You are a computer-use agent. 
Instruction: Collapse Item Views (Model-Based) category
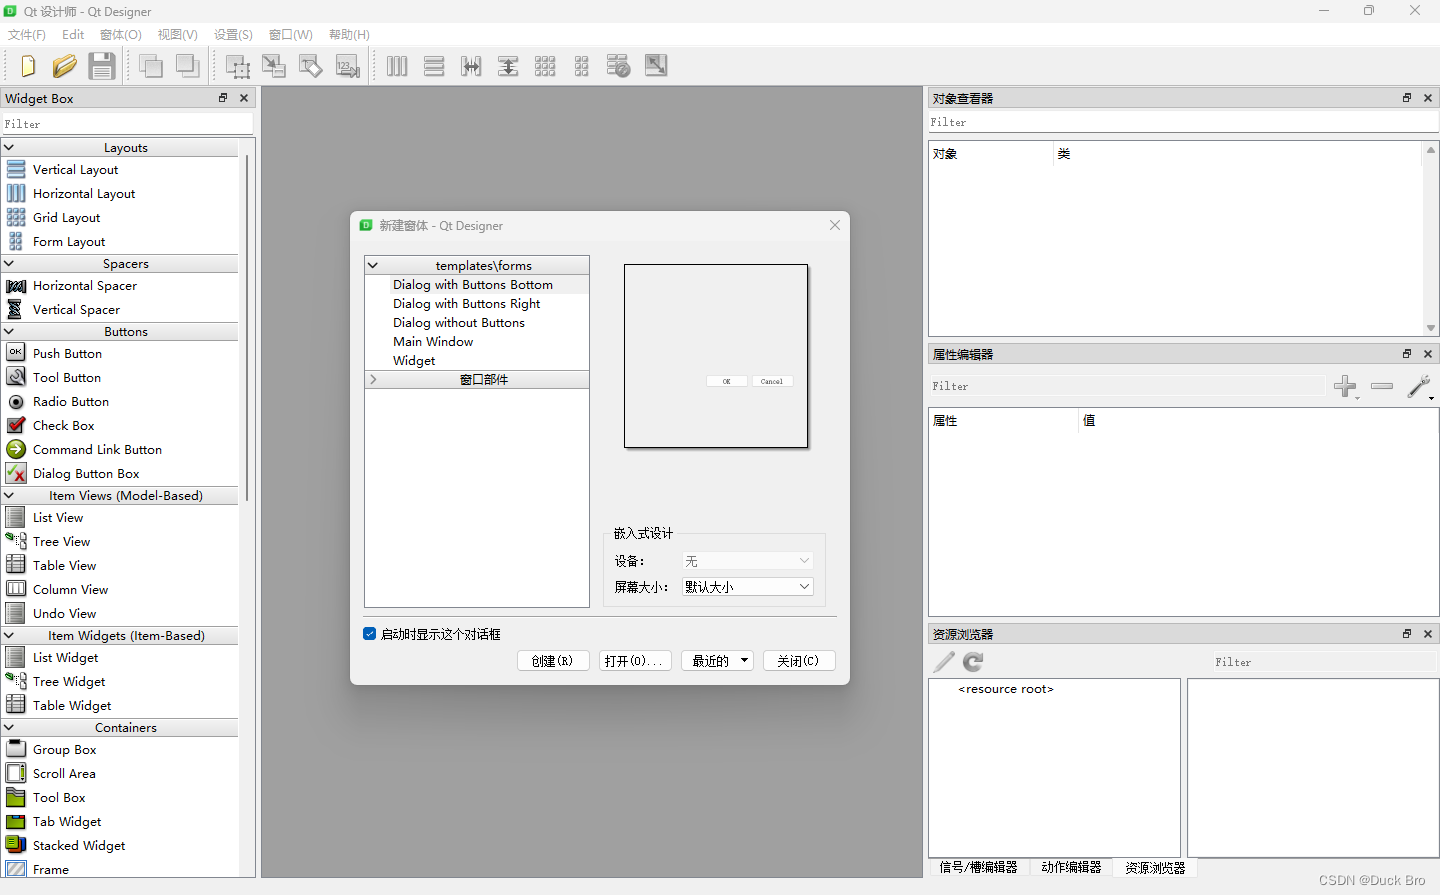[9, 495]
